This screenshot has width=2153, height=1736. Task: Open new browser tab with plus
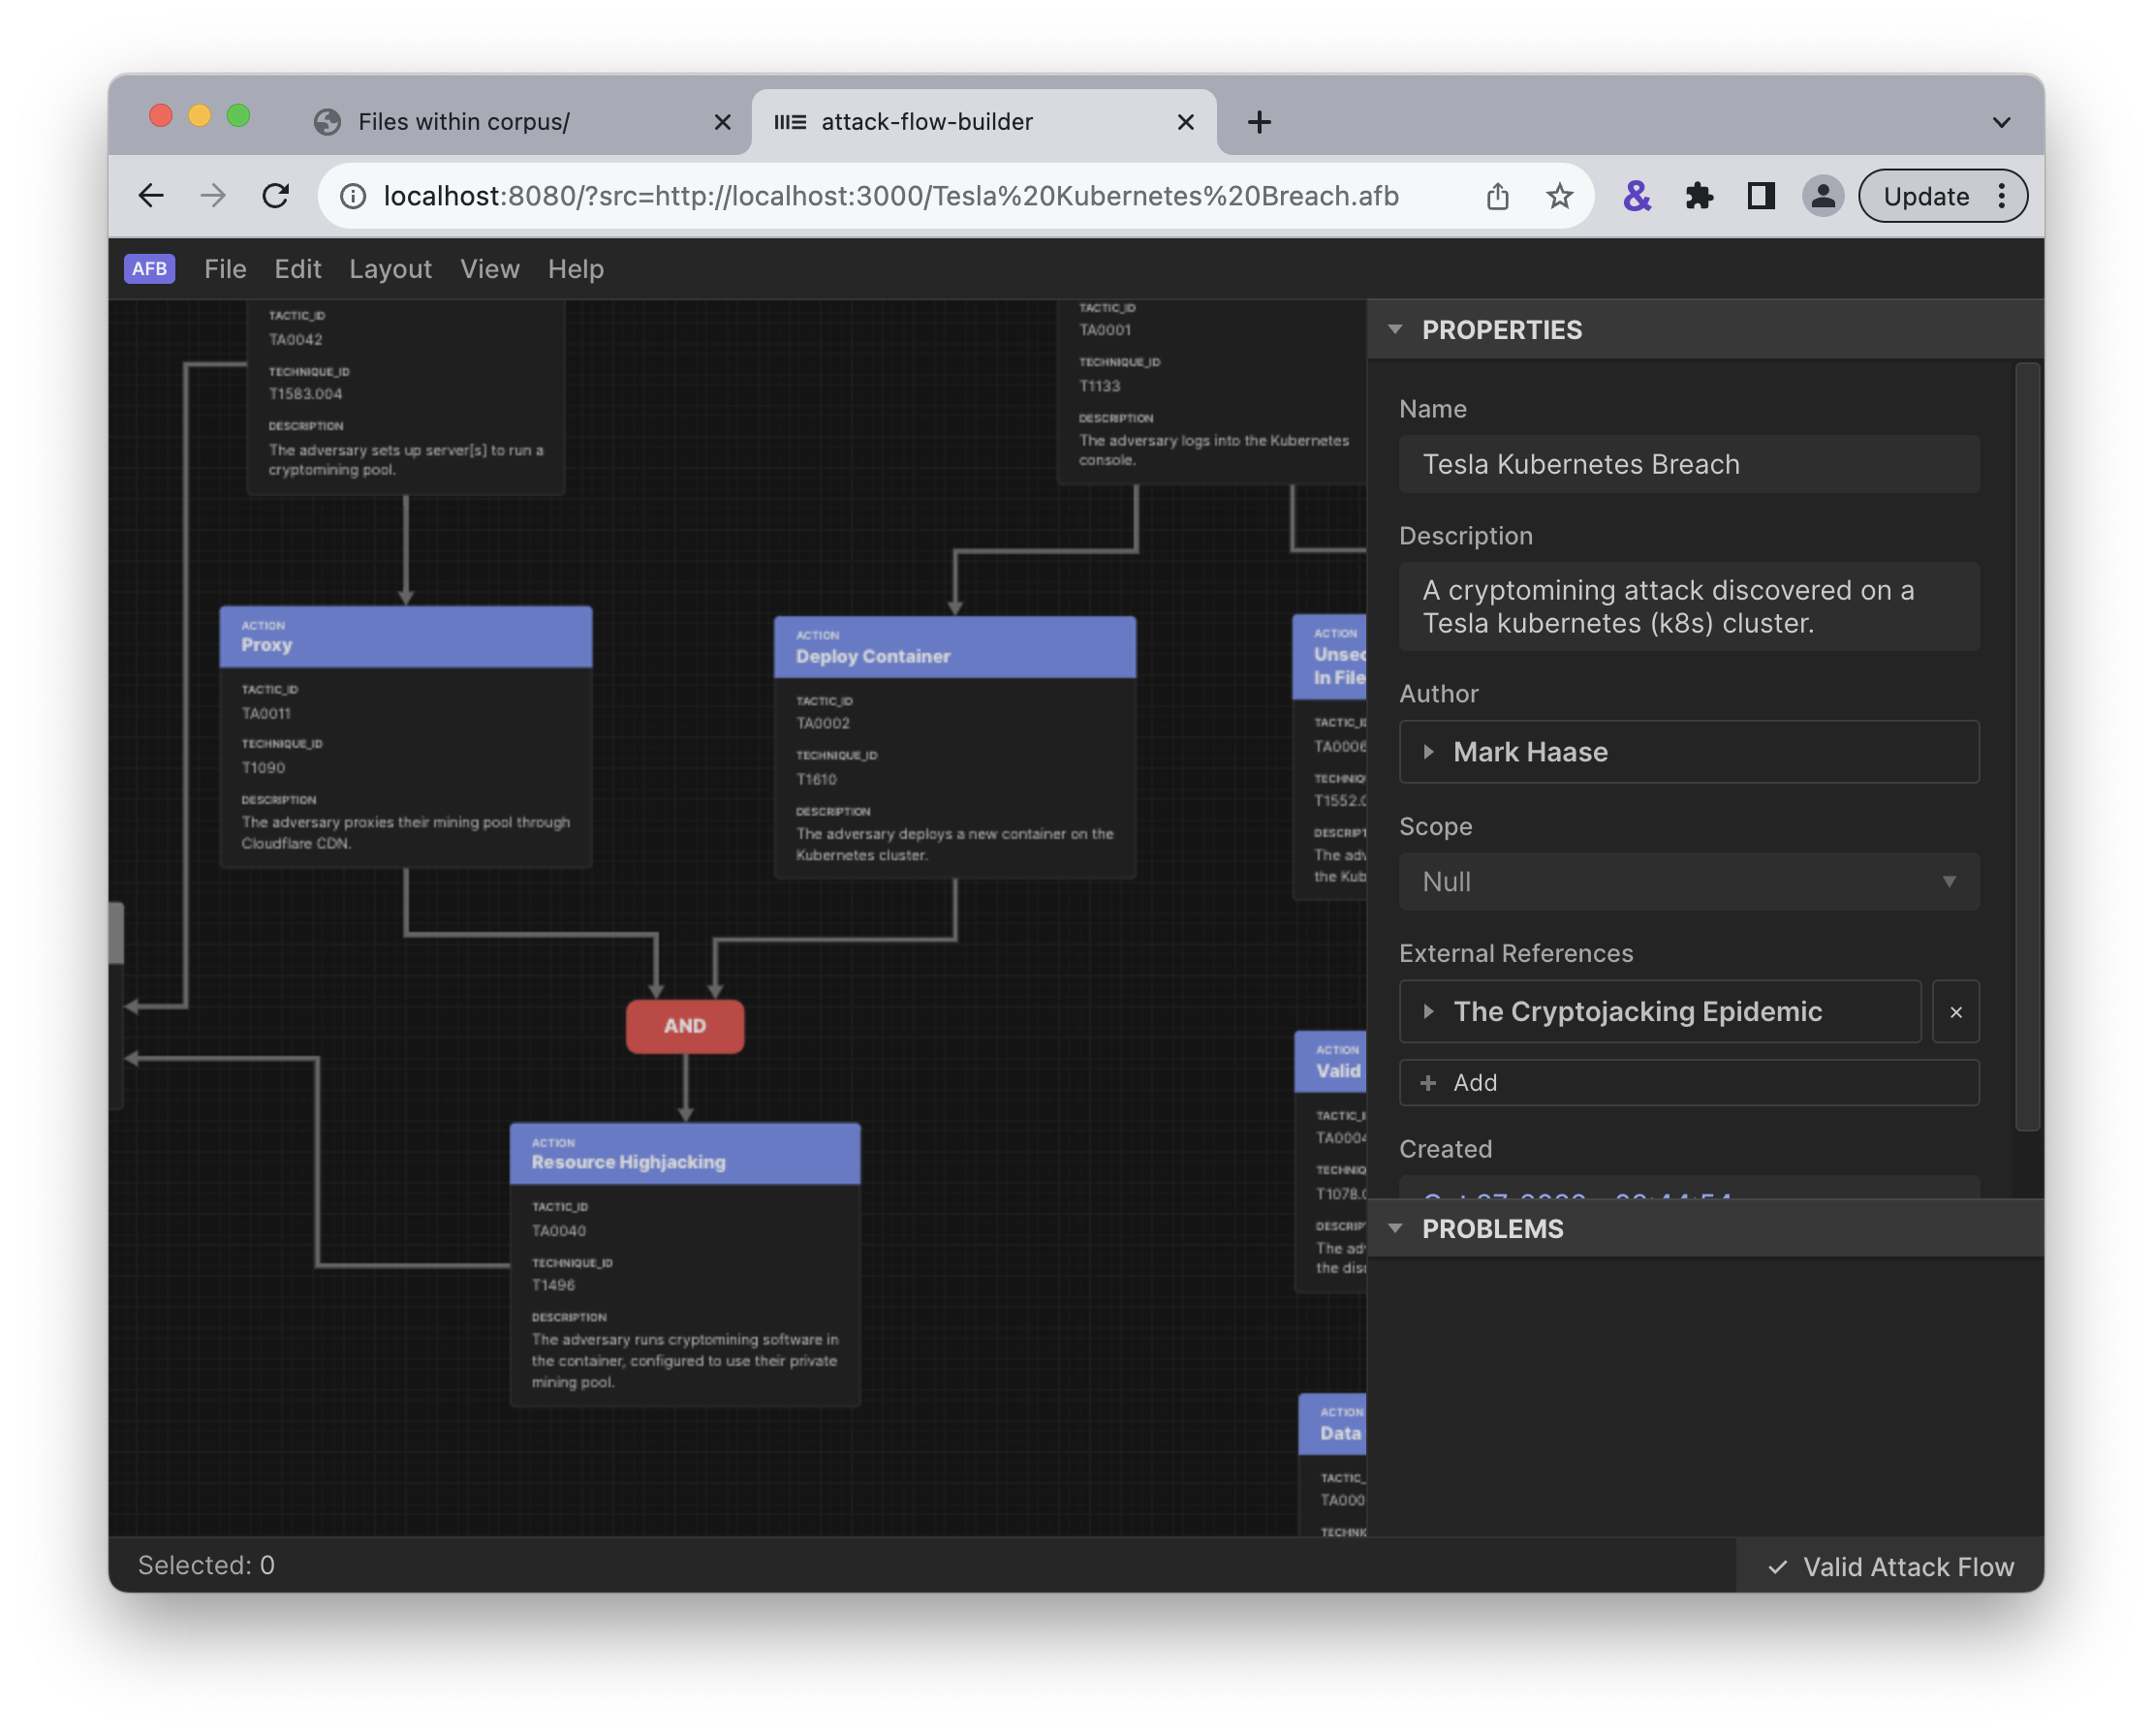(x=1259, y=122)
